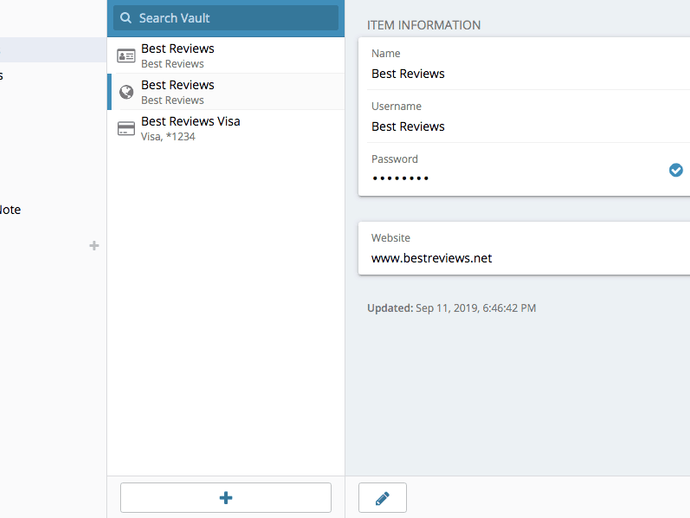Click the Username value Best Reviews
The width and height of the screenshot is (690, 518).
click(408, 126)
